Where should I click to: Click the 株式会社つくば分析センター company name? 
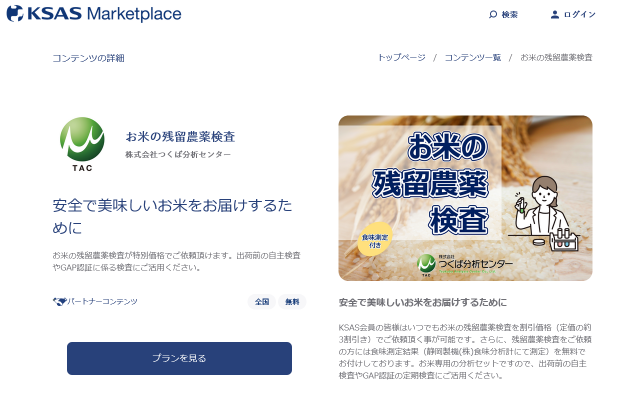(x=178, y=154)
